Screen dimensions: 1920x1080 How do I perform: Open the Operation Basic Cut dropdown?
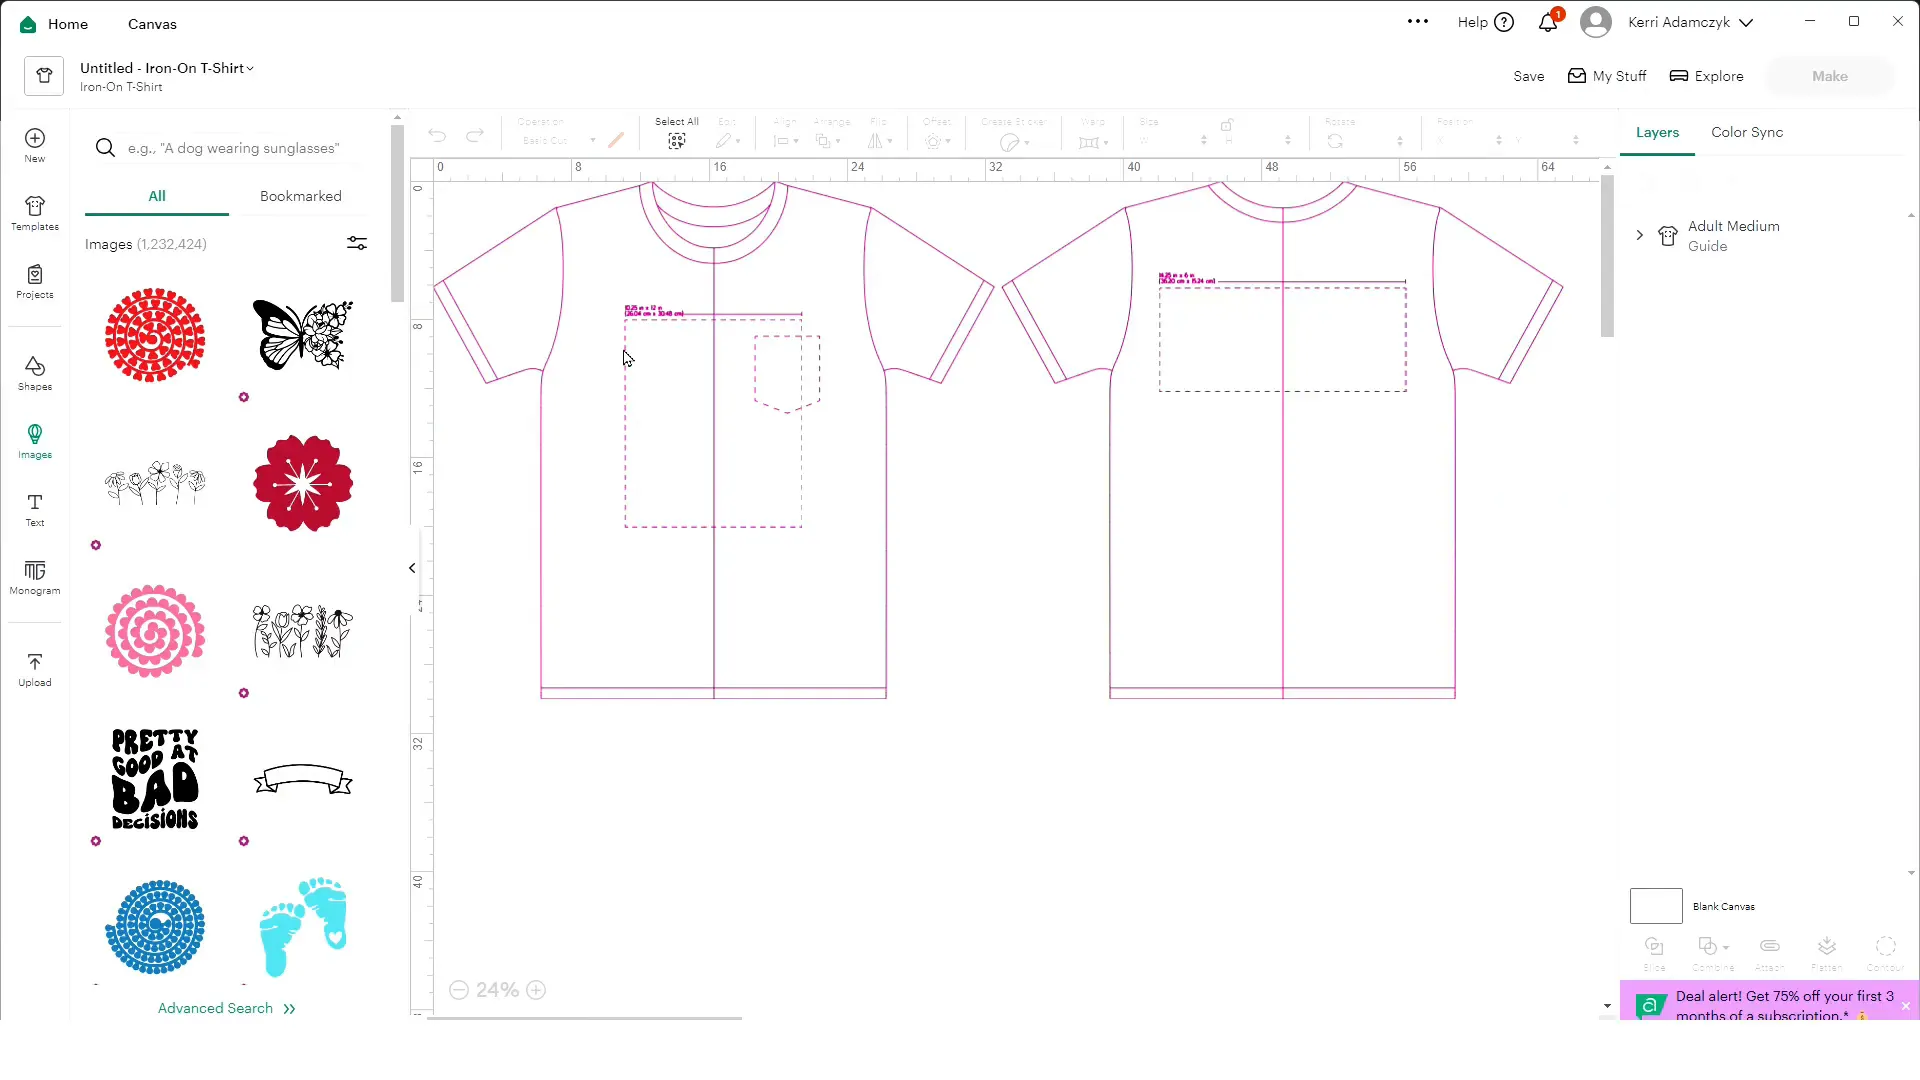tap(557, 140)
